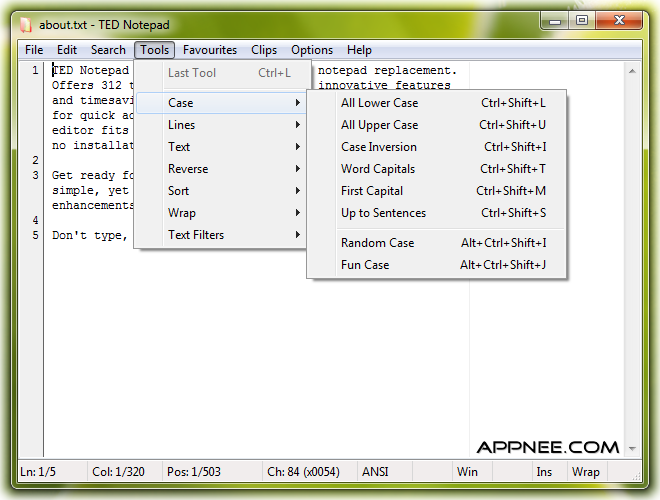Open the File menu

[x=34, y=50]
